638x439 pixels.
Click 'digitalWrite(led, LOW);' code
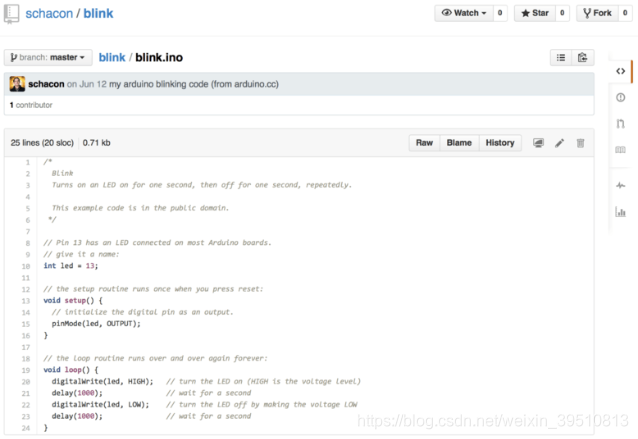[101, 404]
